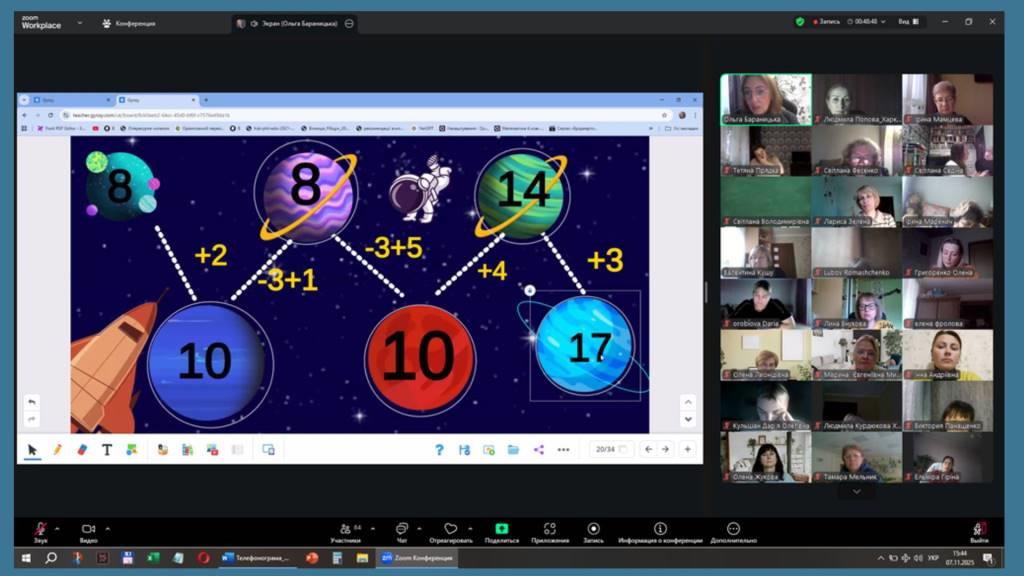
Task: Toggle recording with the Запись button
Action: tap(593, 530)
